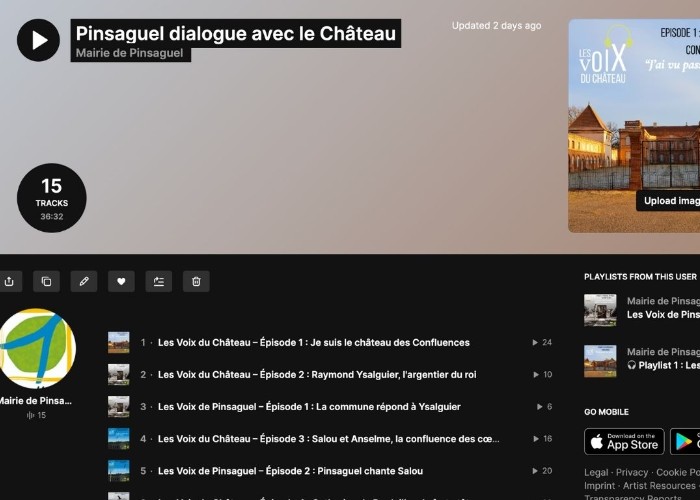Select track 5 Pinsaguel chante Salou
The image size is (700, 500).
pos(291,471)
